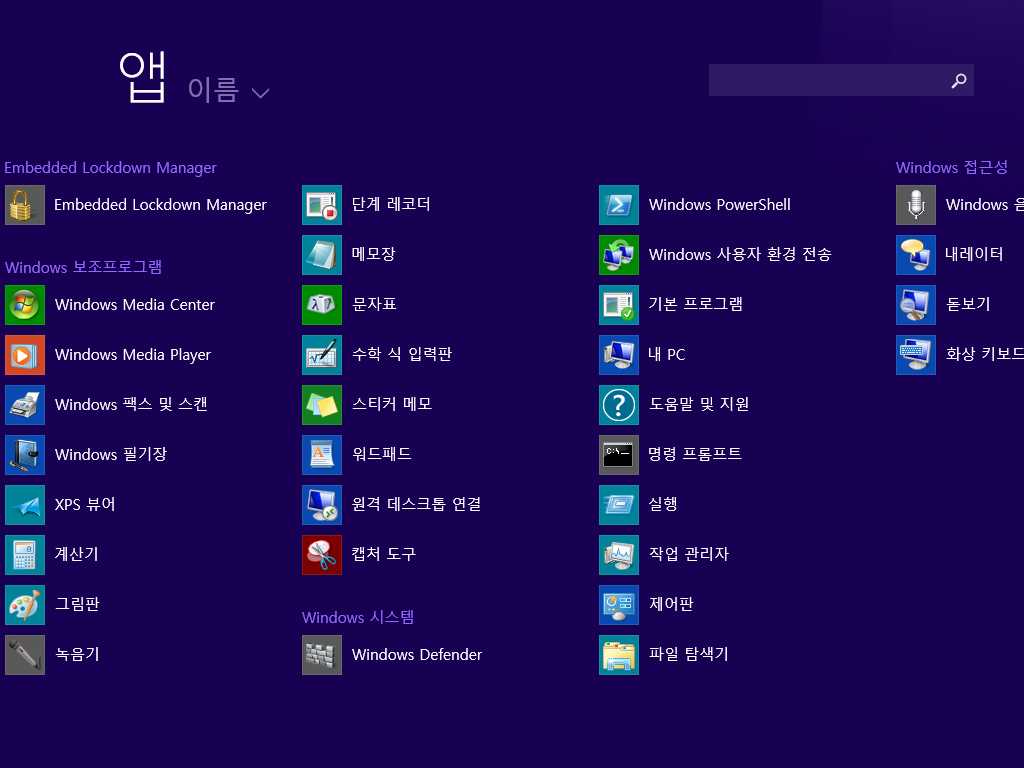Open the 돋보기 magnifier icon
This screenshot has width=1024, height=768.
[x=916, y=305]
